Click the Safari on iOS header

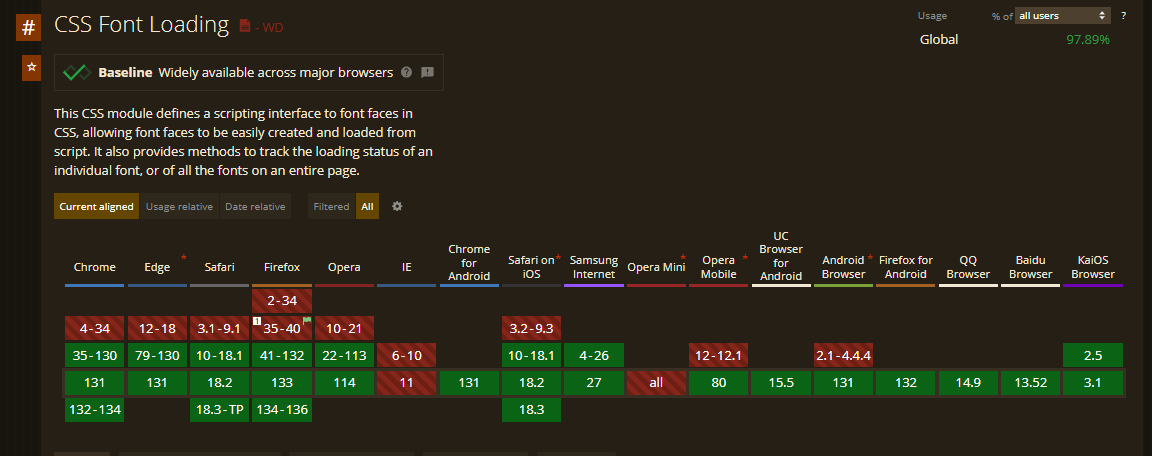[x=531, y=267]
